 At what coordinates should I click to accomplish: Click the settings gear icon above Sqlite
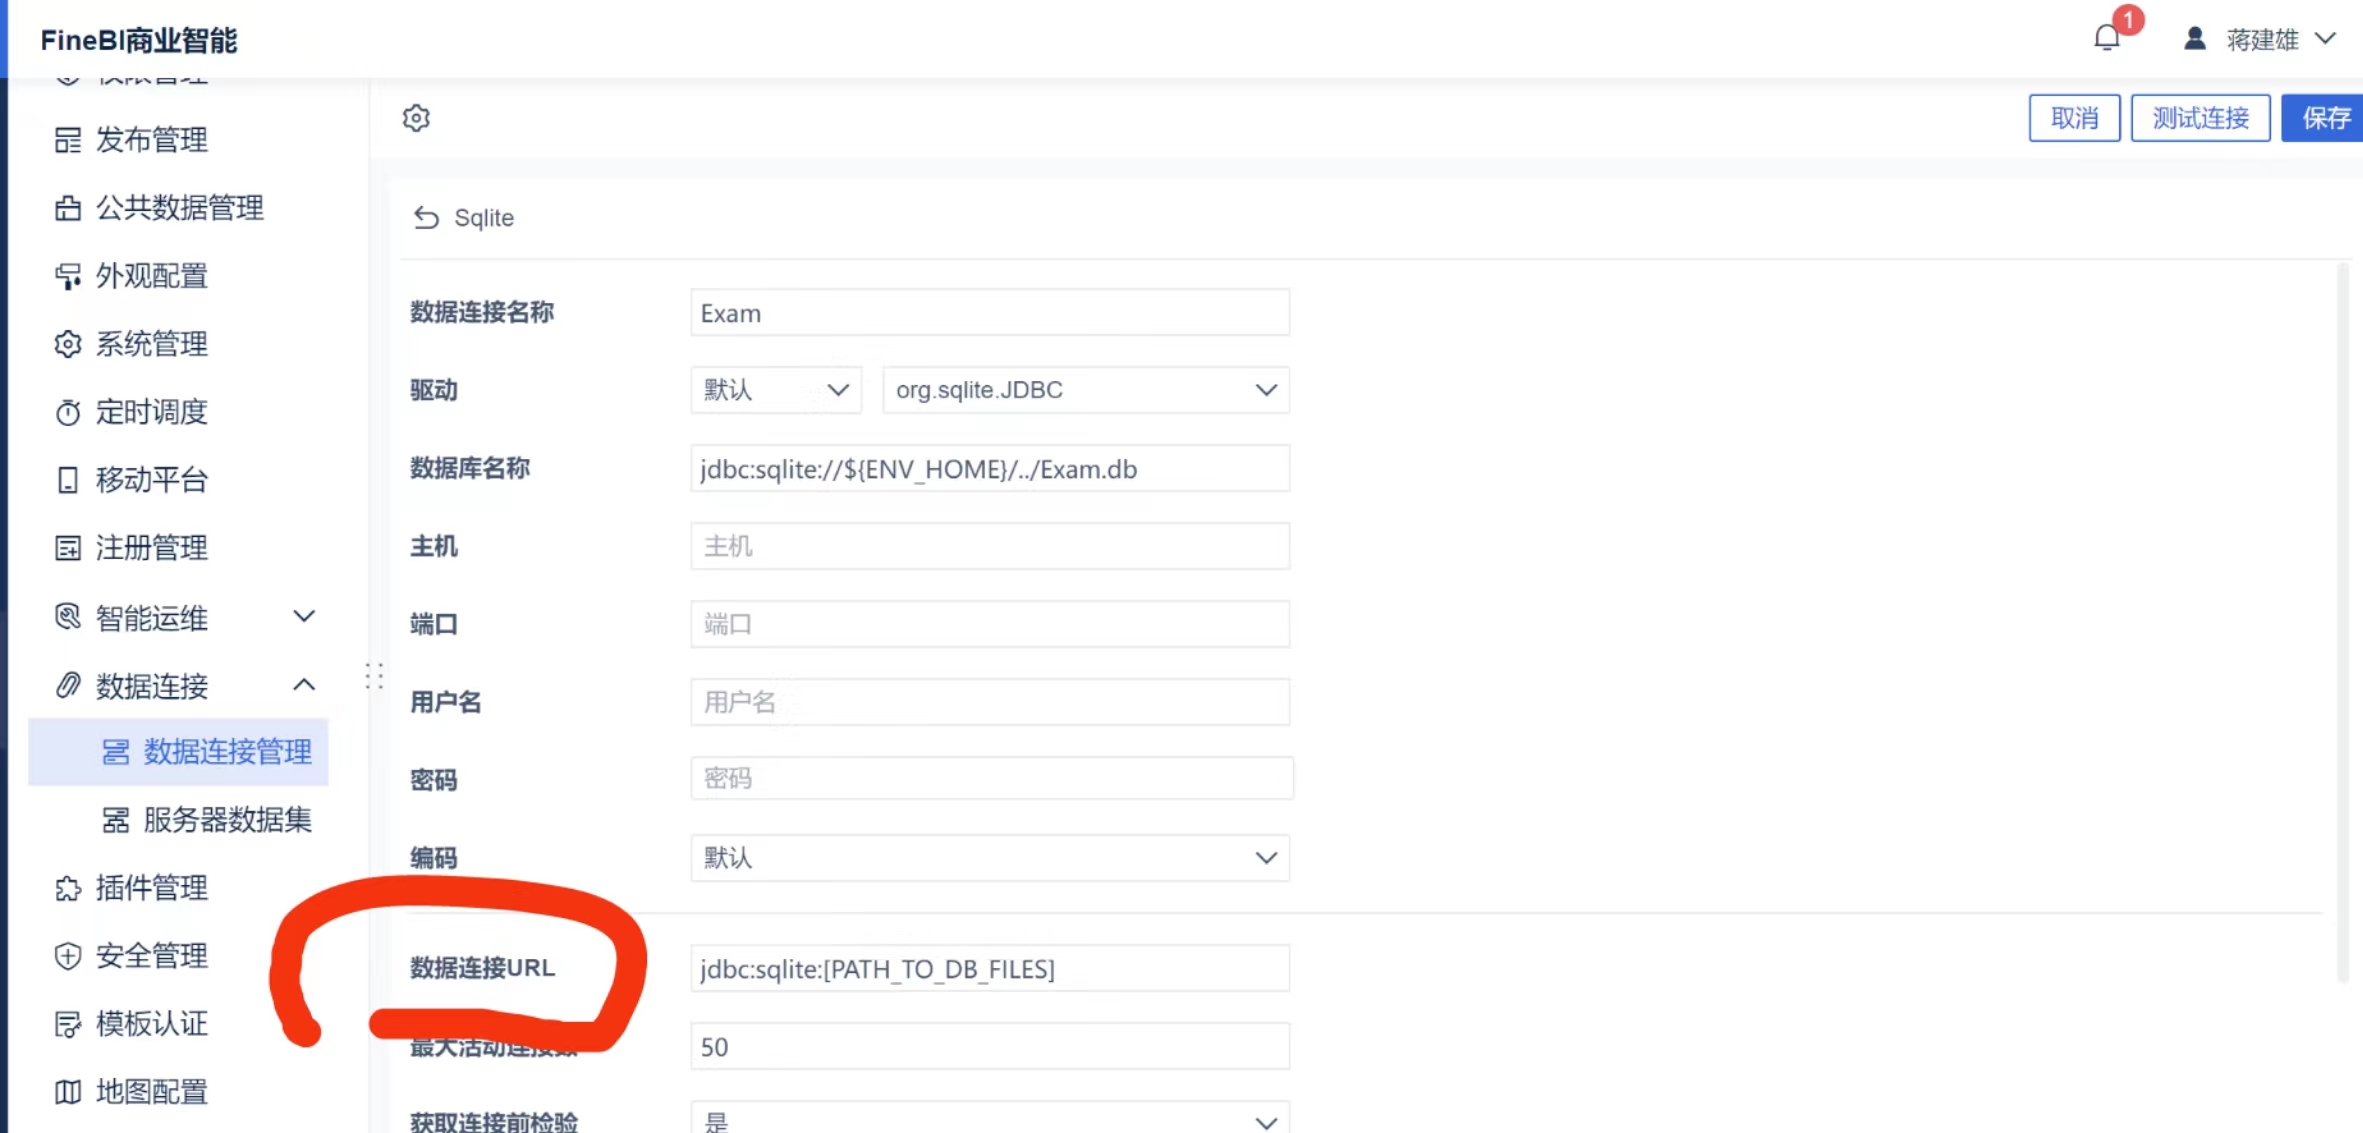[x=416, y=118]
